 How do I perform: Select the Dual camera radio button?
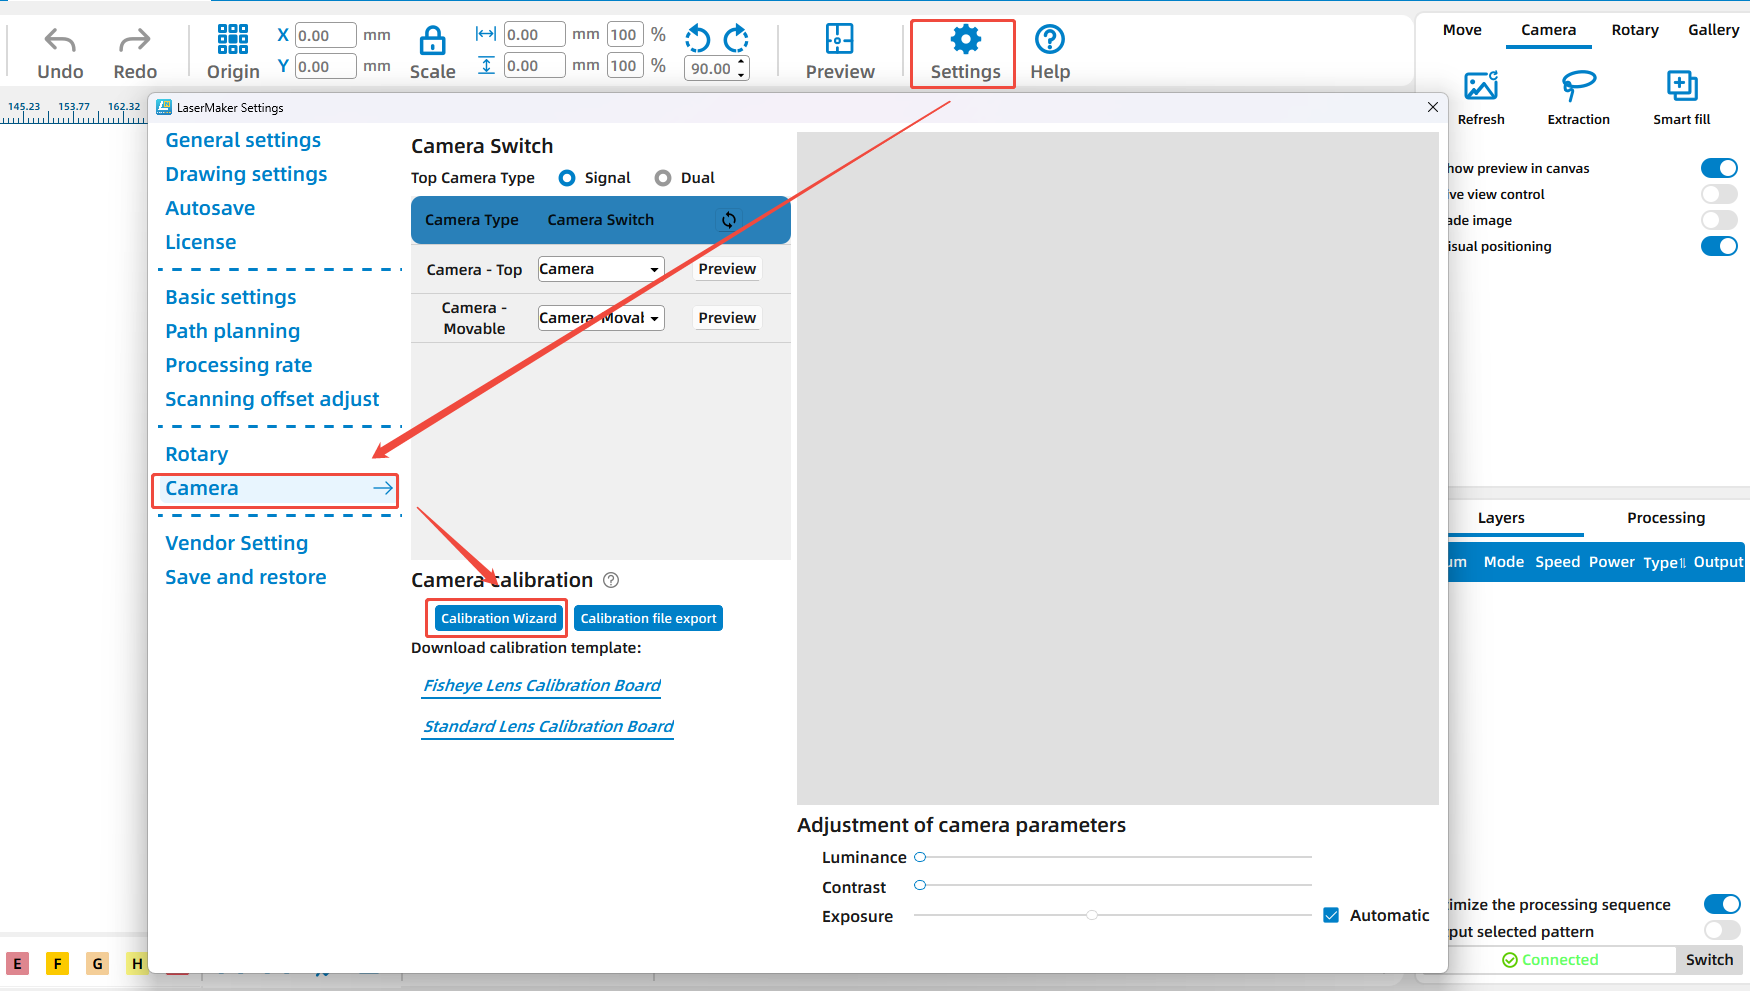coord(663,178)
